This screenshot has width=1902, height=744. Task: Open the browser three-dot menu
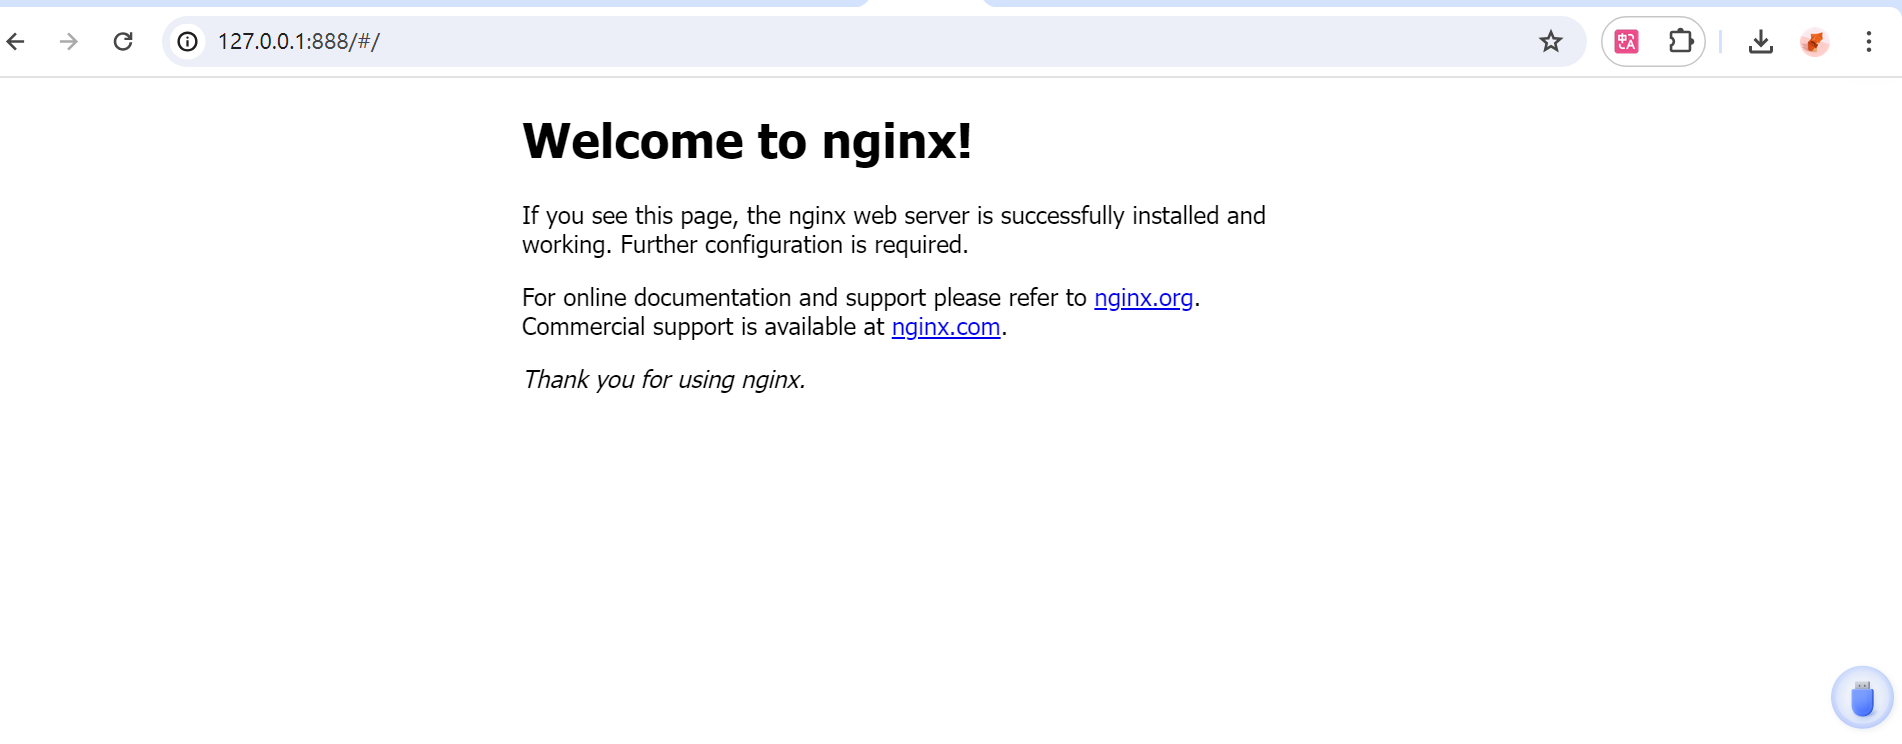(x=1868, y=41)
